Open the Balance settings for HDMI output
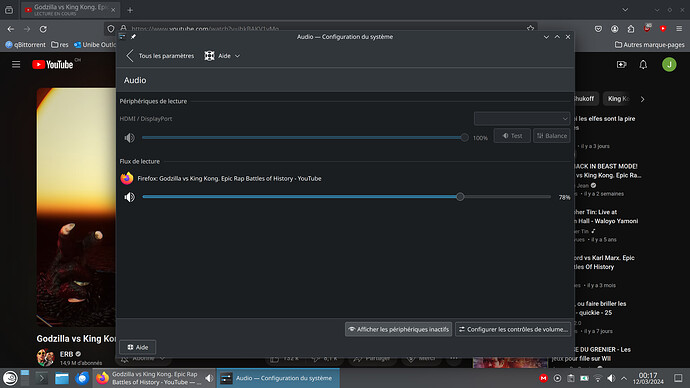The height and width of the screenshot is (388, 690). [x=552, y=136]
